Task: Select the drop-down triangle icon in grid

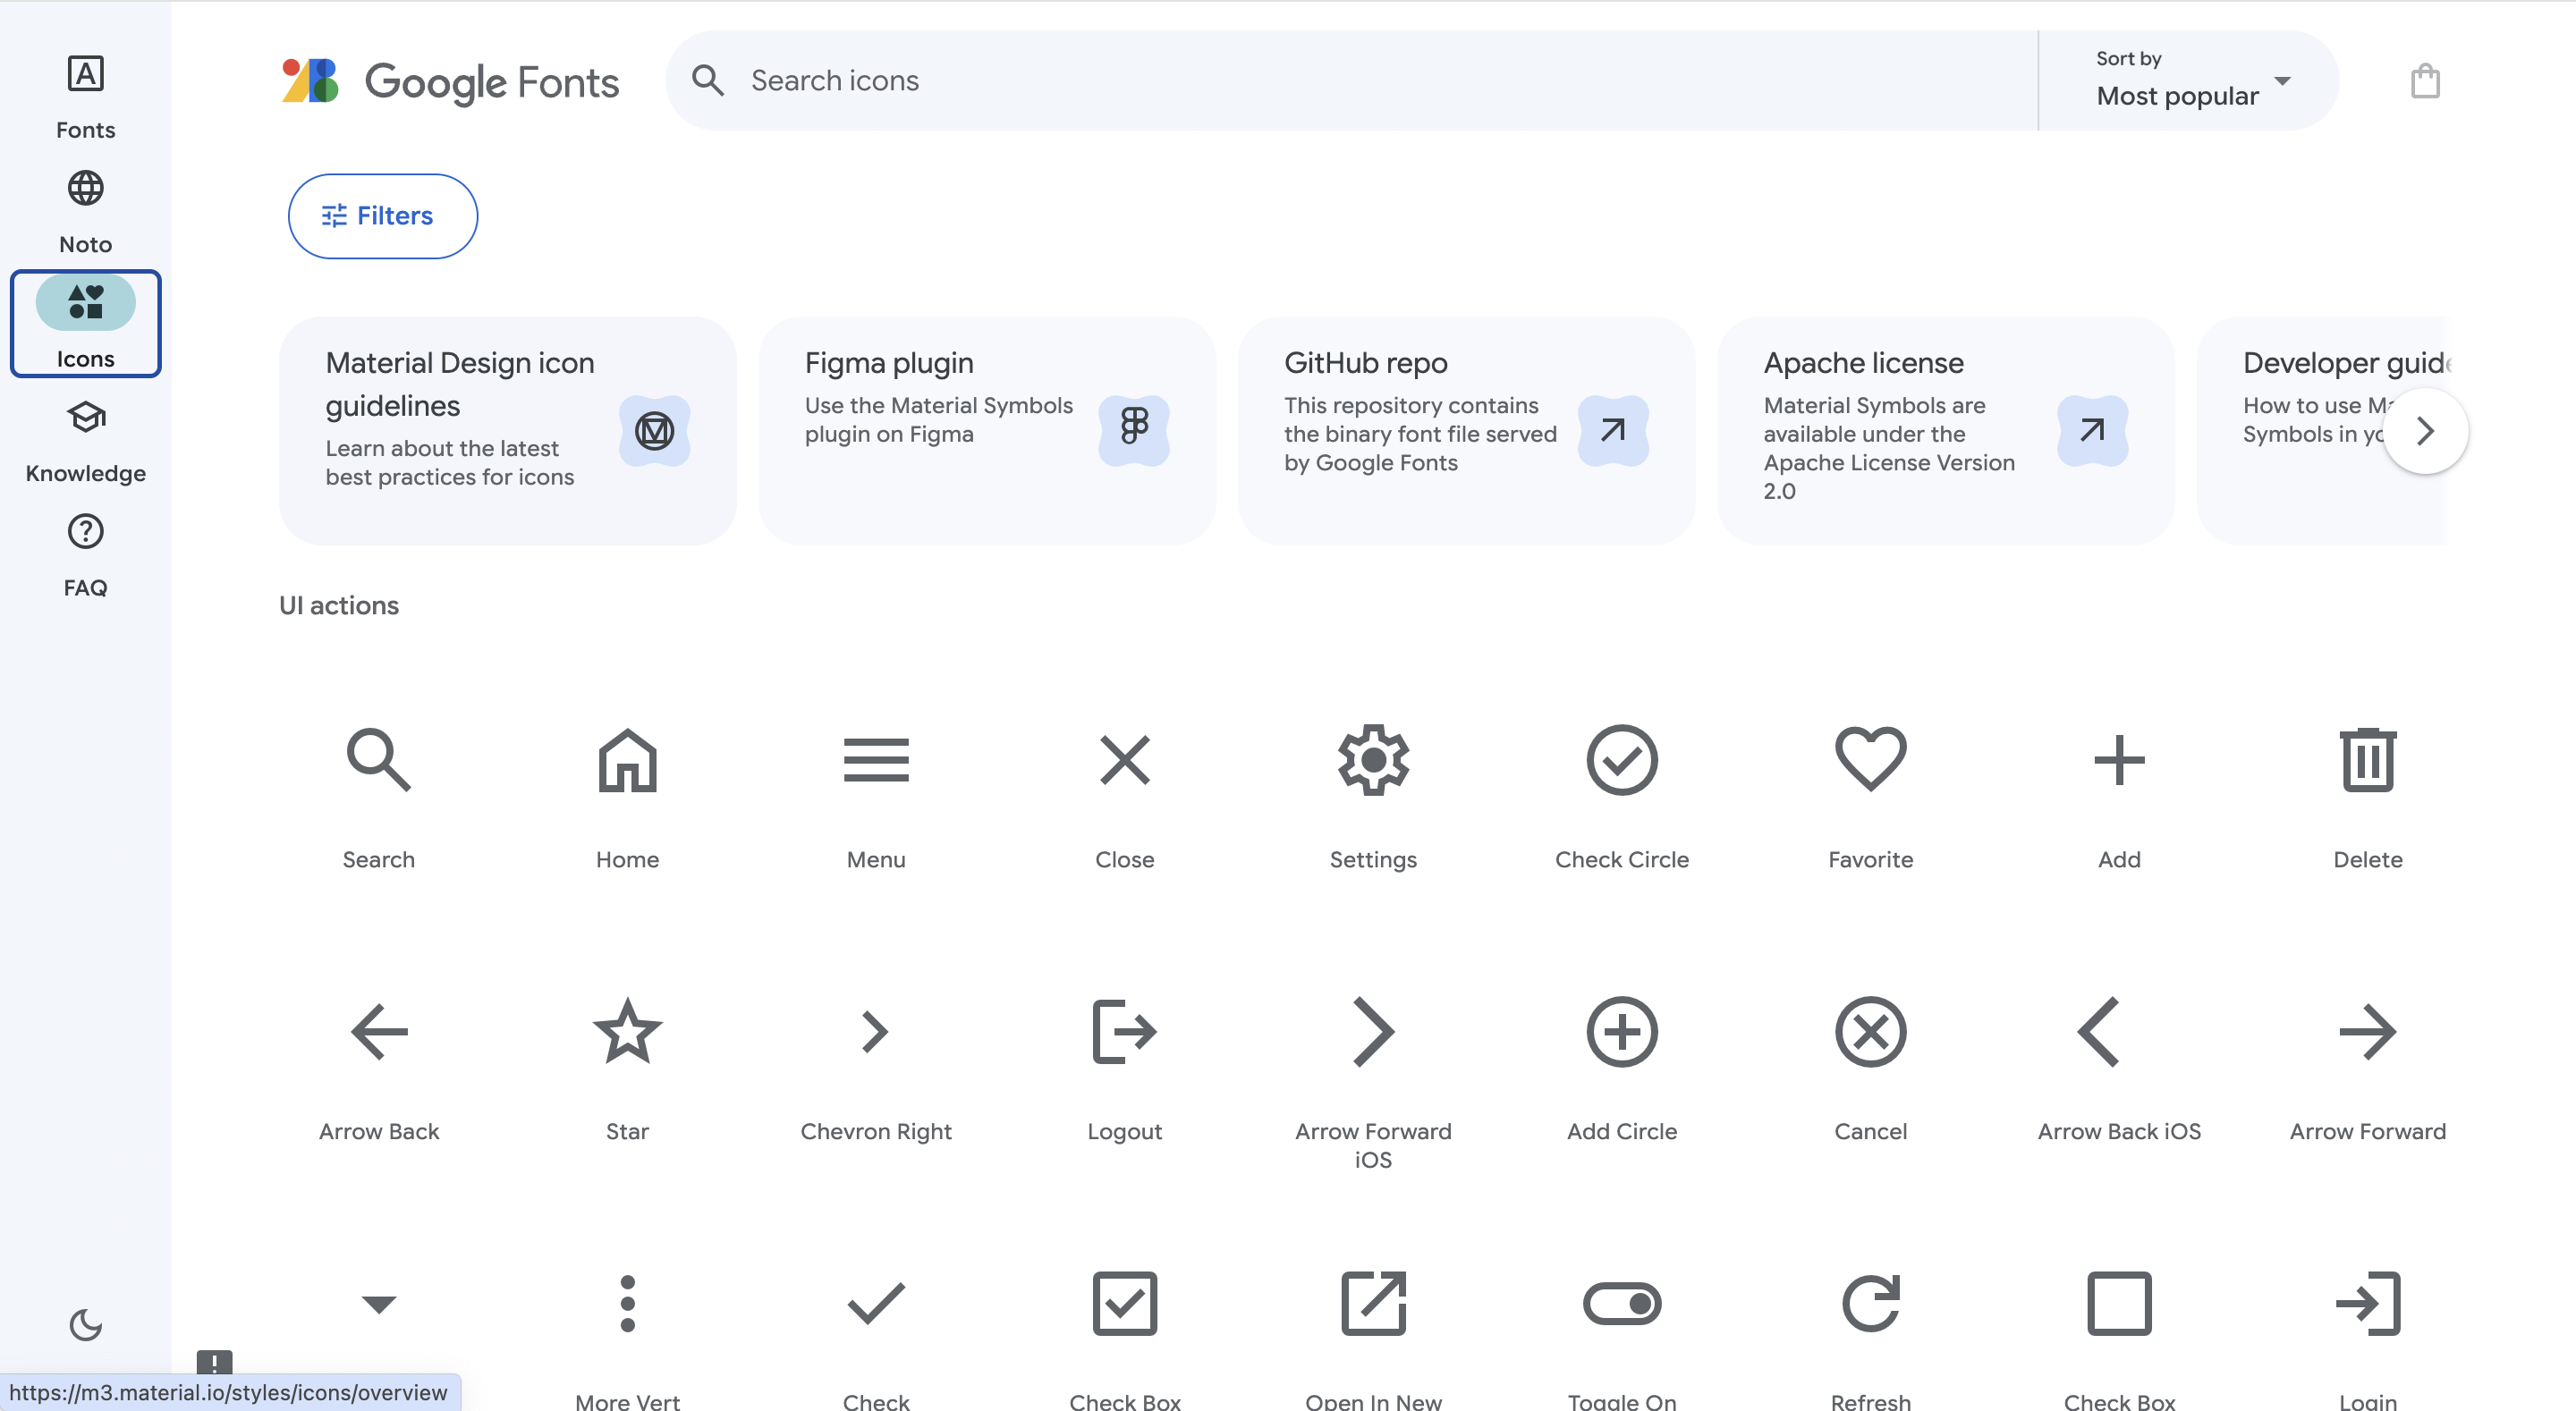Action: [378, 1303]
